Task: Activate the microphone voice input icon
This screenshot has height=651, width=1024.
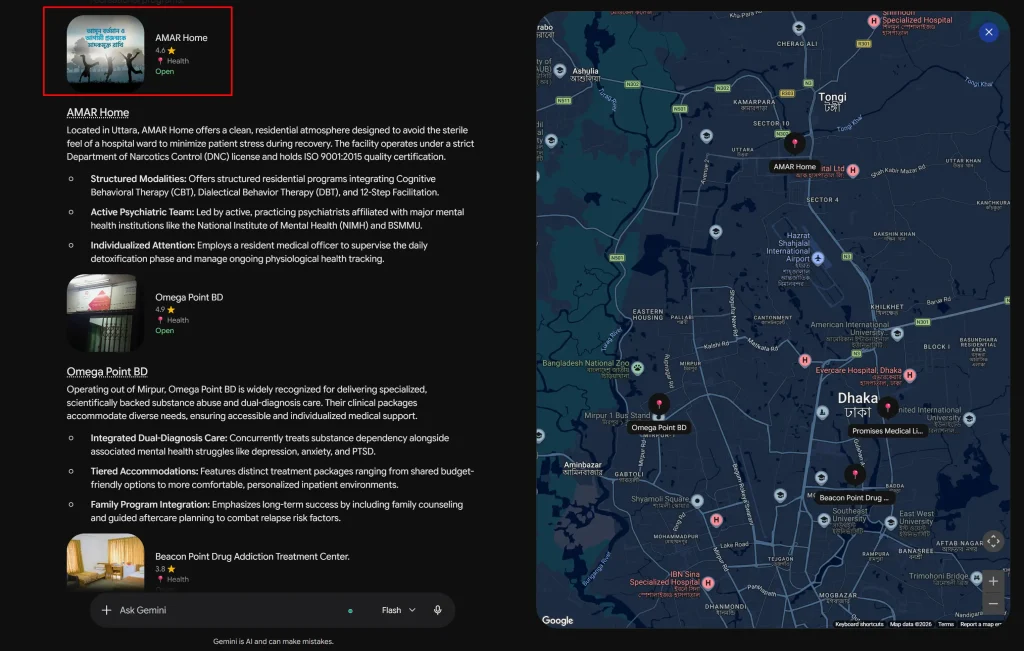Action: coord(438,610)
